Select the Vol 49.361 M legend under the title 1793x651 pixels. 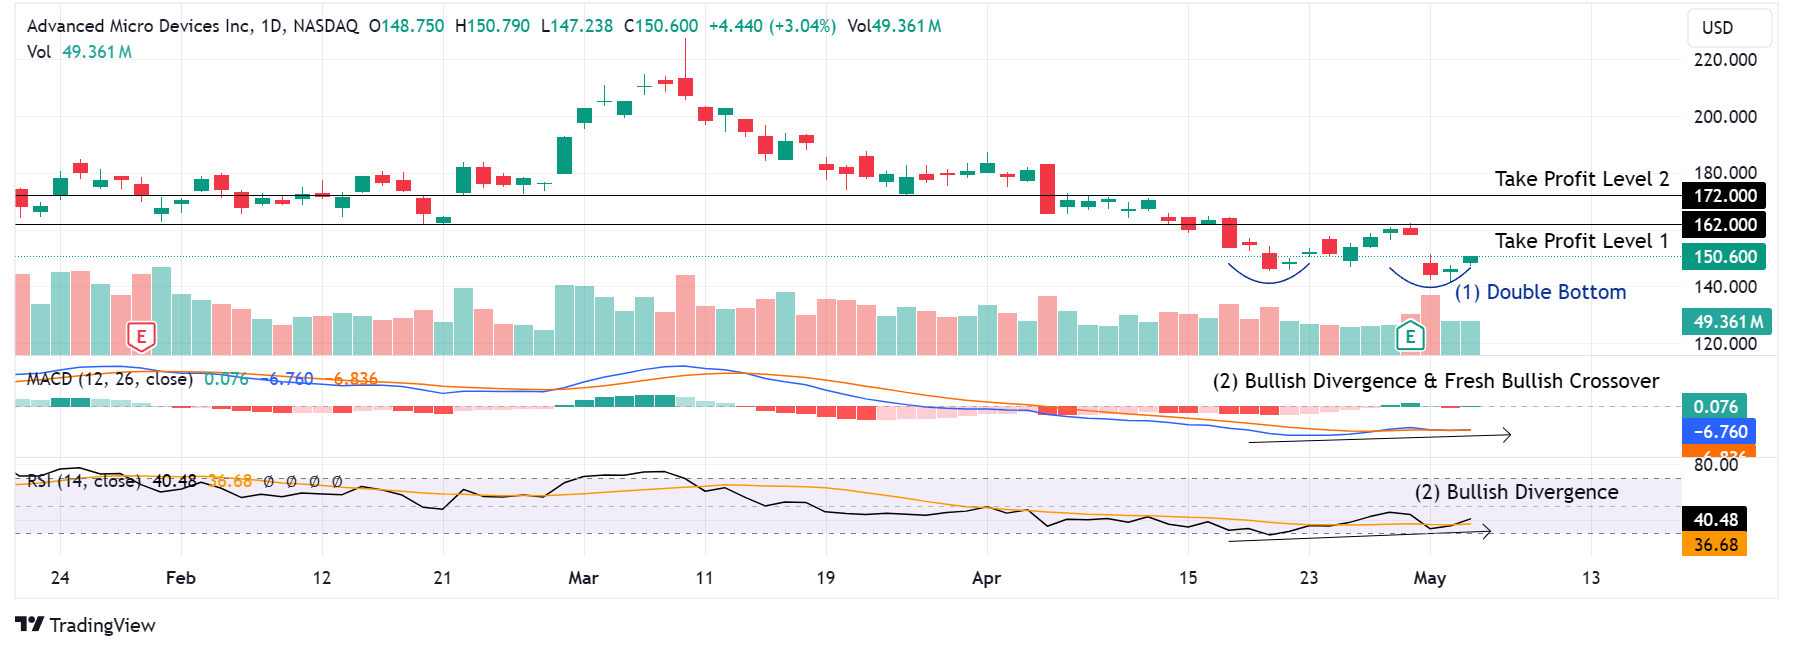click(80, 52)
